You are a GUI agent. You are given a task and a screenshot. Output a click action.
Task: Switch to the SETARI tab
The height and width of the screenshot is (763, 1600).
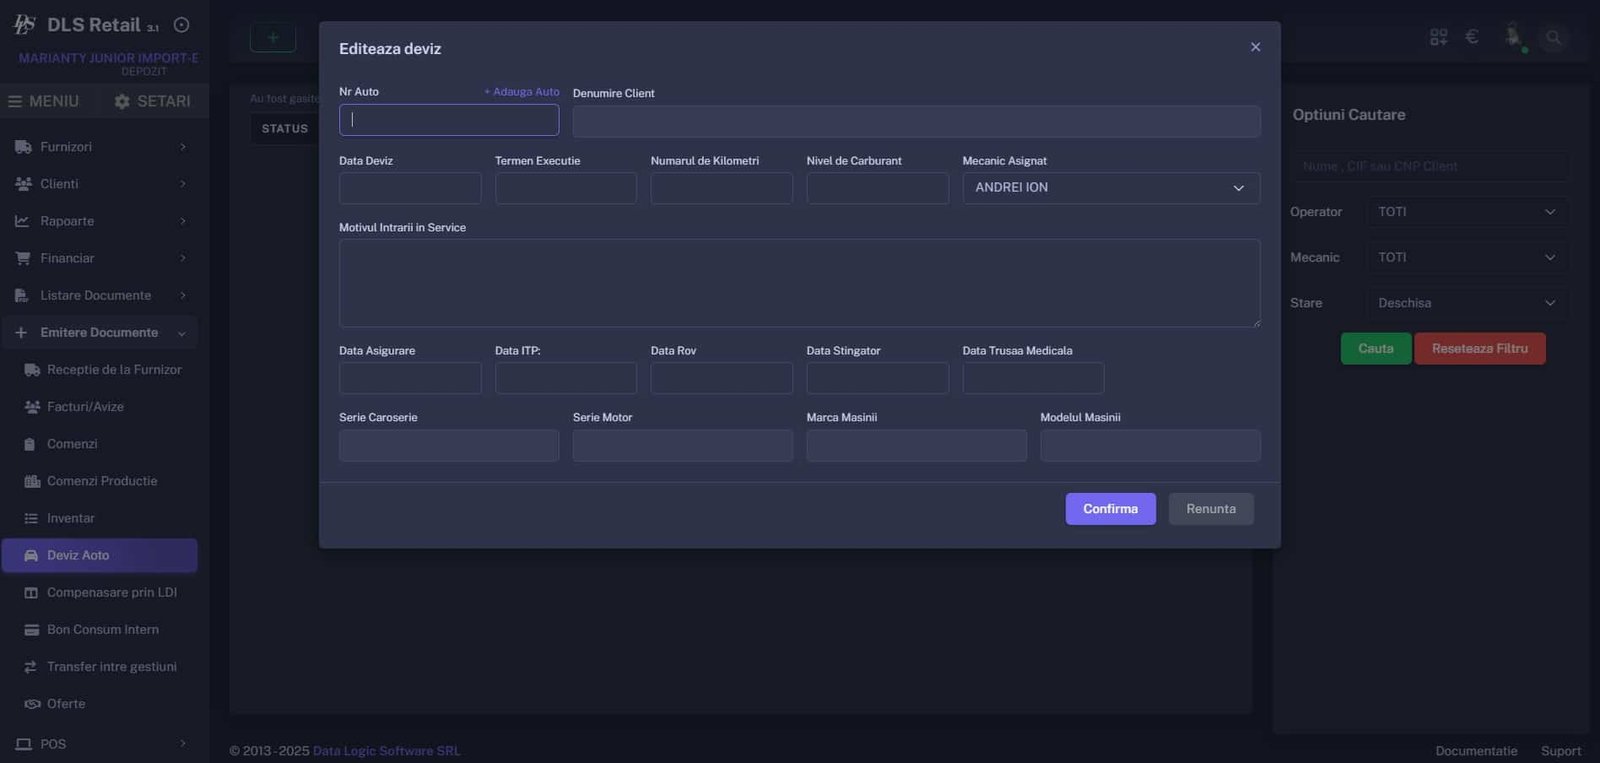pos(152,101)
